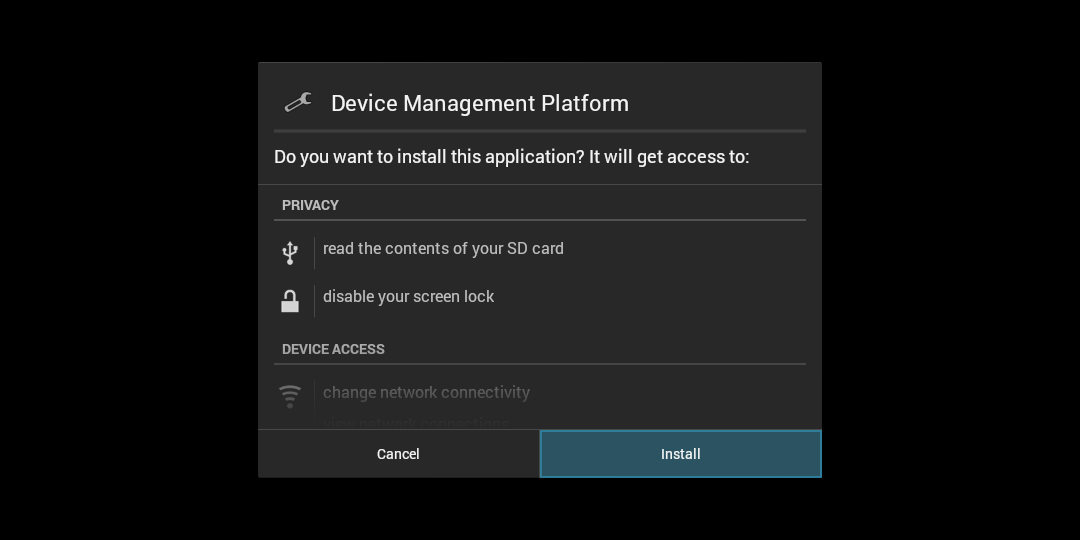Select "disable your screen lock" permission
This screenshot has height=540, width=1080.
point(408,297)
